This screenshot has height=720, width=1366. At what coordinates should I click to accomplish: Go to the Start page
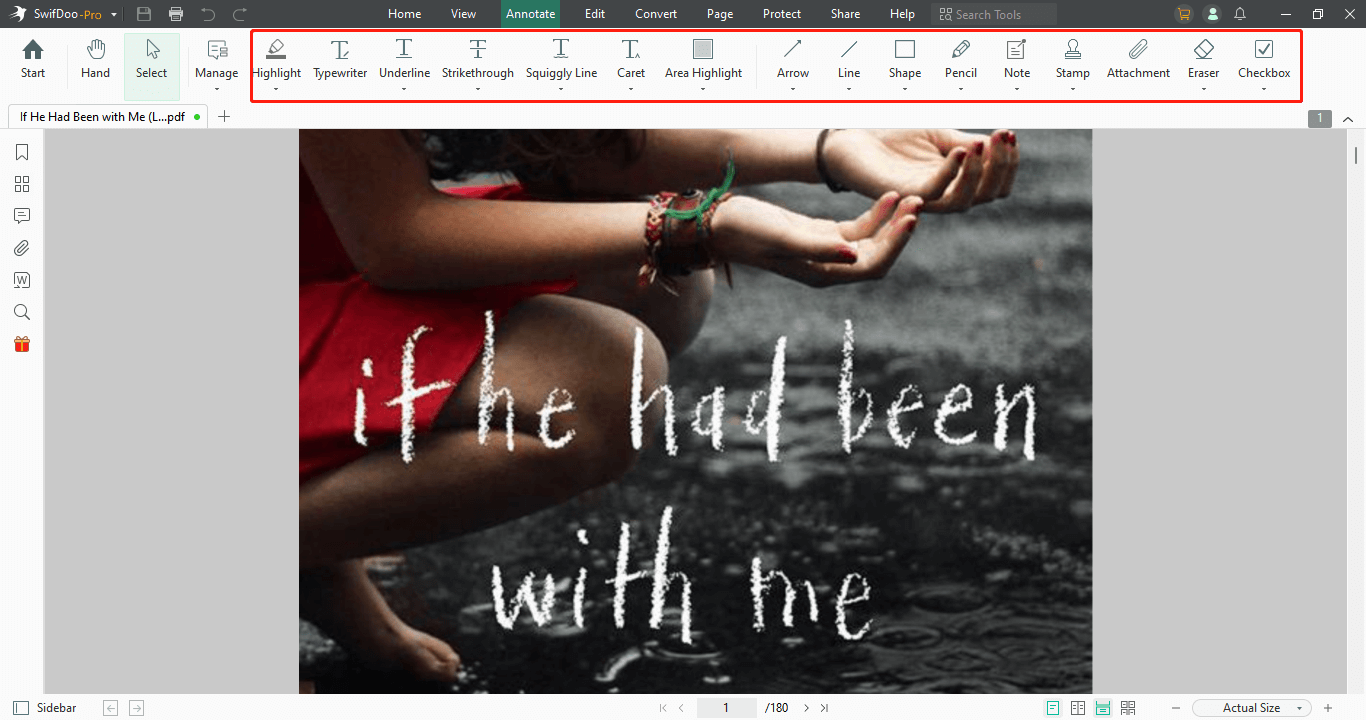tap(33, 59)
